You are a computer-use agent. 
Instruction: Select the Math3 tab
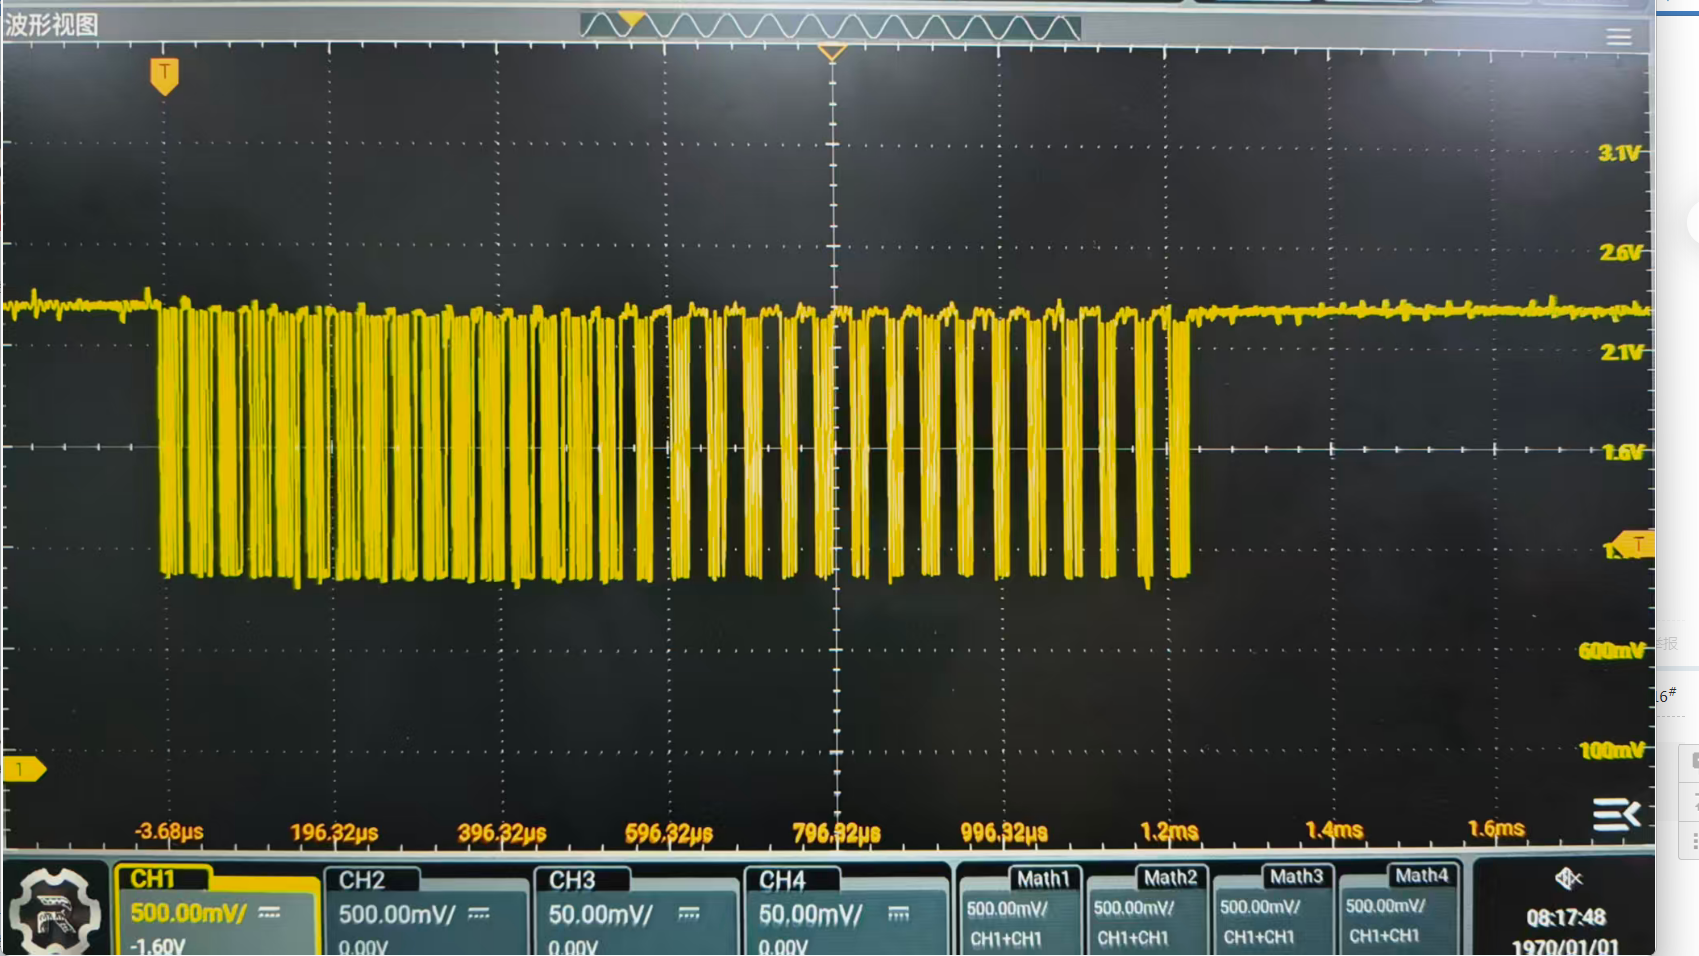coord(1296,877)
